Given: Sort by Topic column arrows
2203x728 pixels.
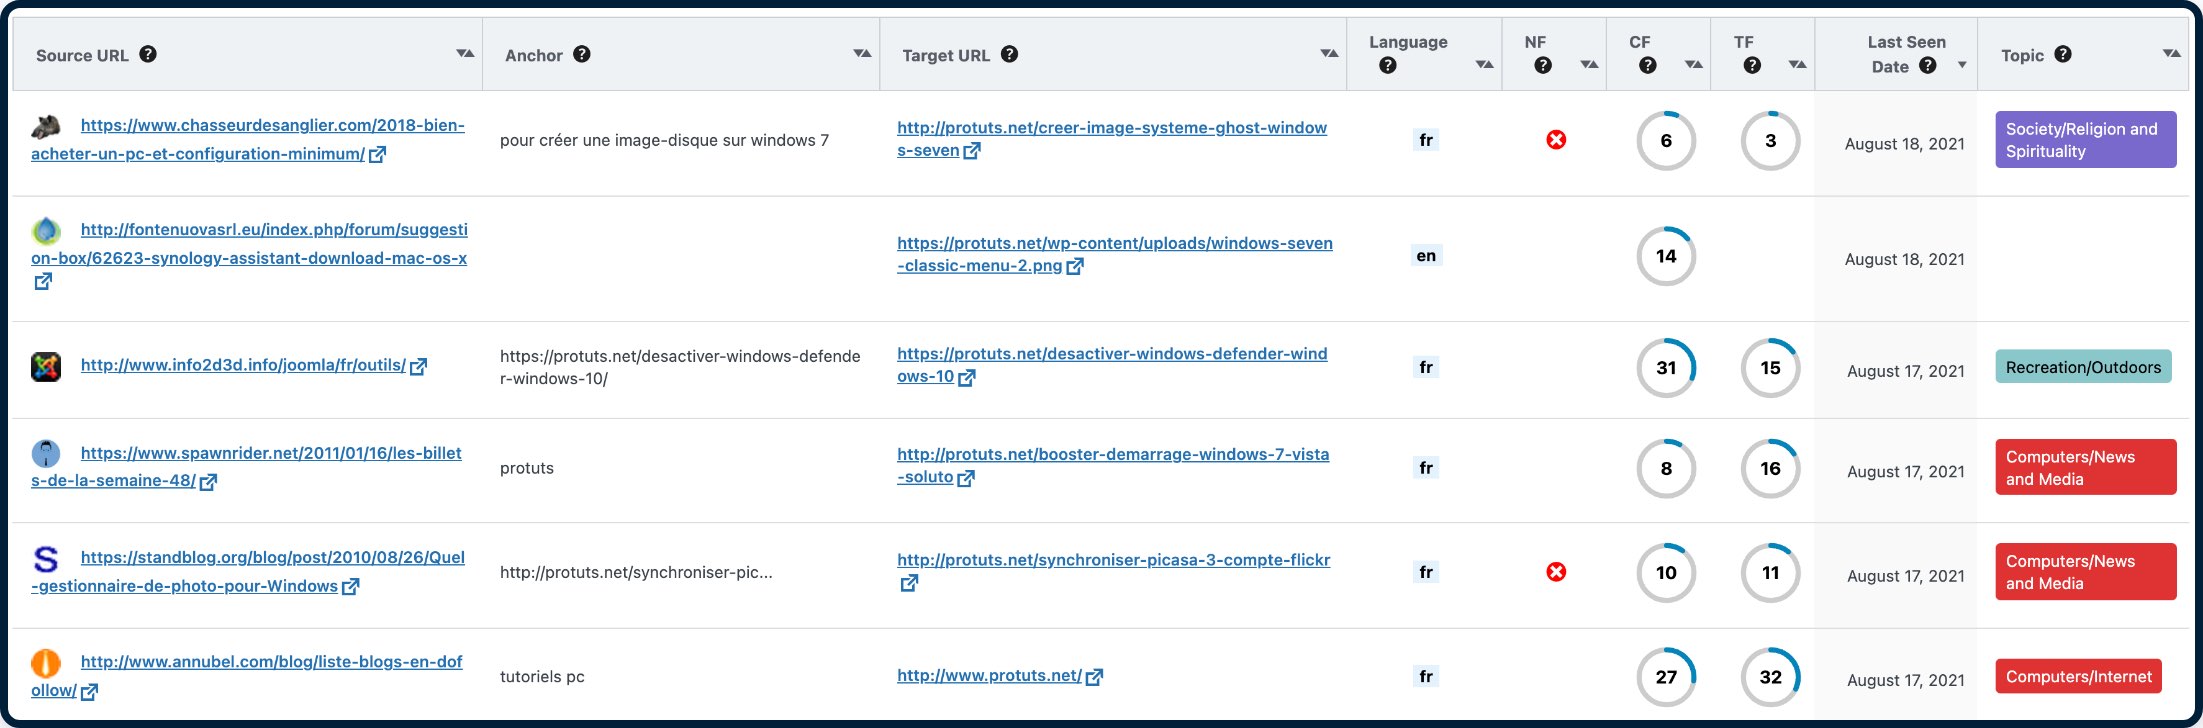Looking at the screenshot, I should 2171,53.
